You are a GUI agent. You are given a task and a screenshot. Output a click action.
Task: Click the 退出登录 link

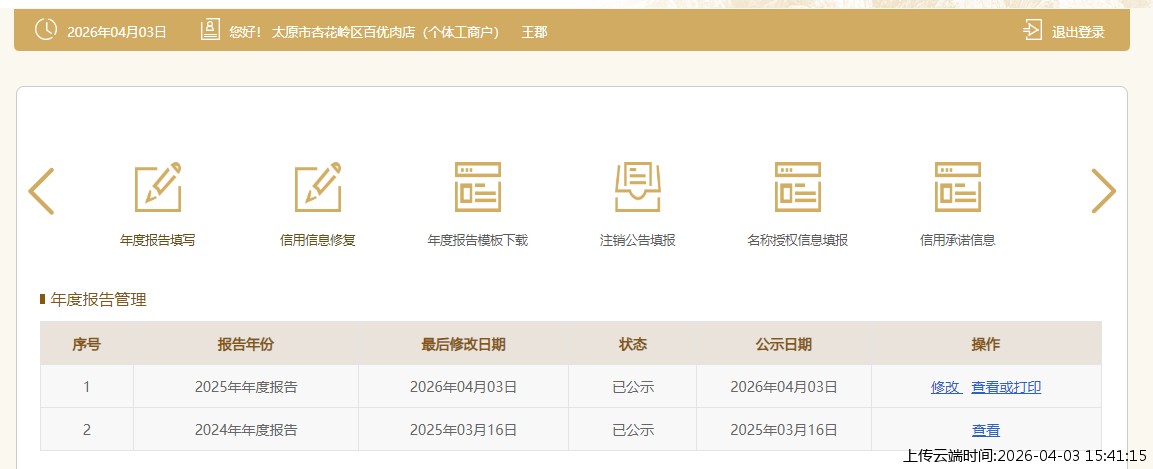pos(1078,32)
